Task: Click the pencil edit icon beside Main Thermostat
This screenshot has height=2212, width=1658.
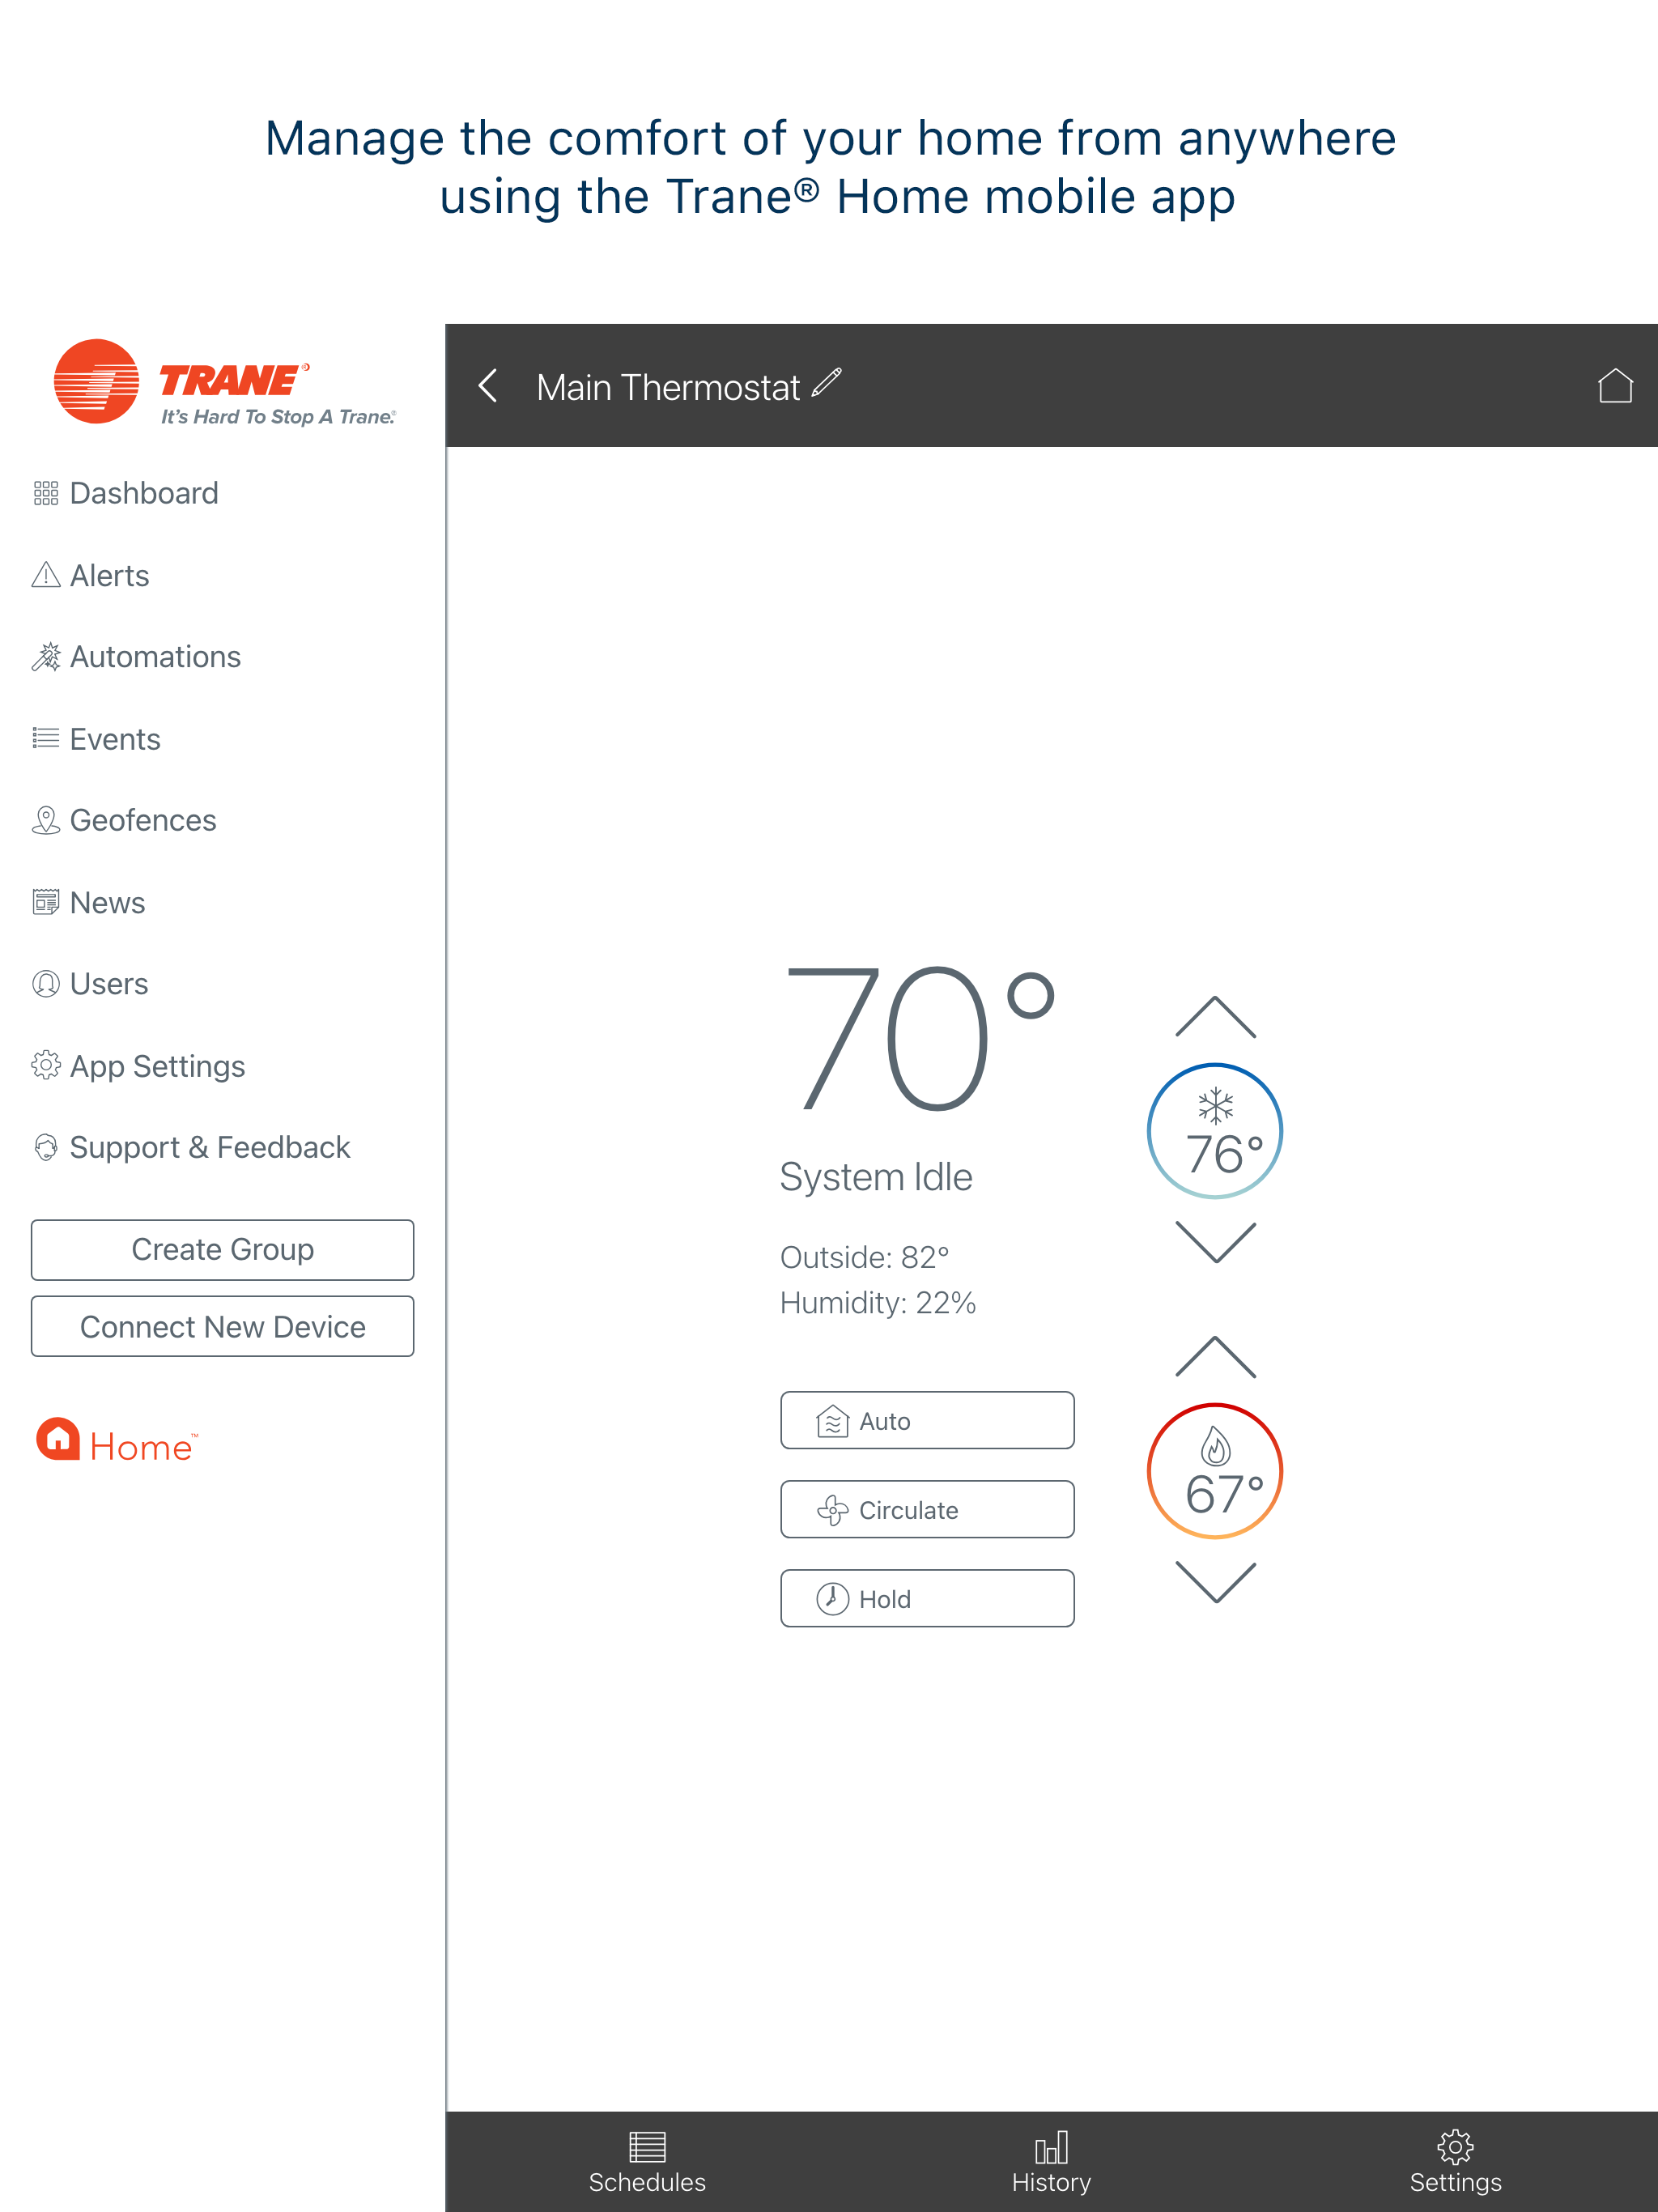Action: pos(826,384)
